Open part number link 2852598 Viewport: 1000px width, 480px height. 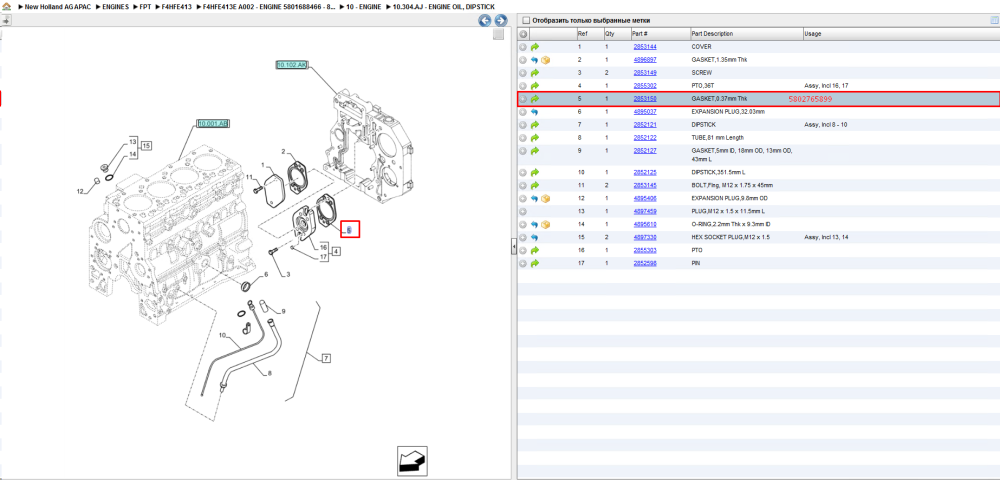[x=645, y=263]
